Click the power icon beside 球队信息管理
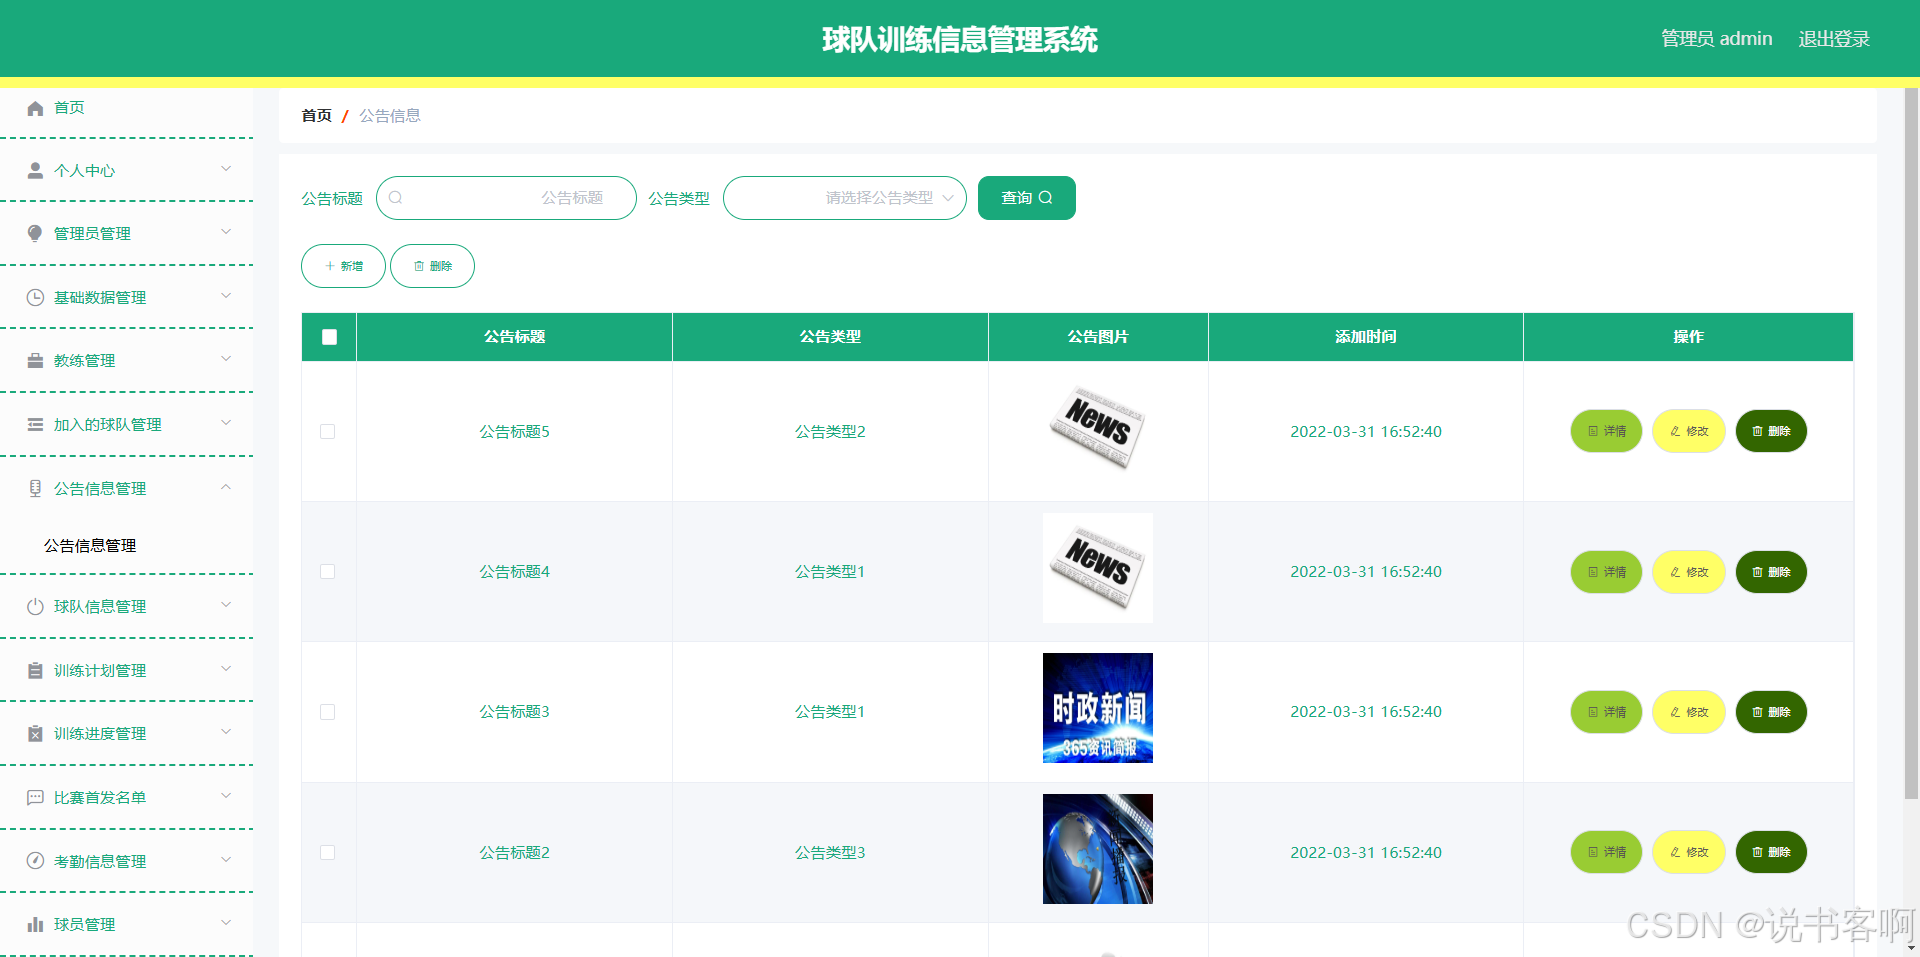1920x957 pixels. [35, 606]
